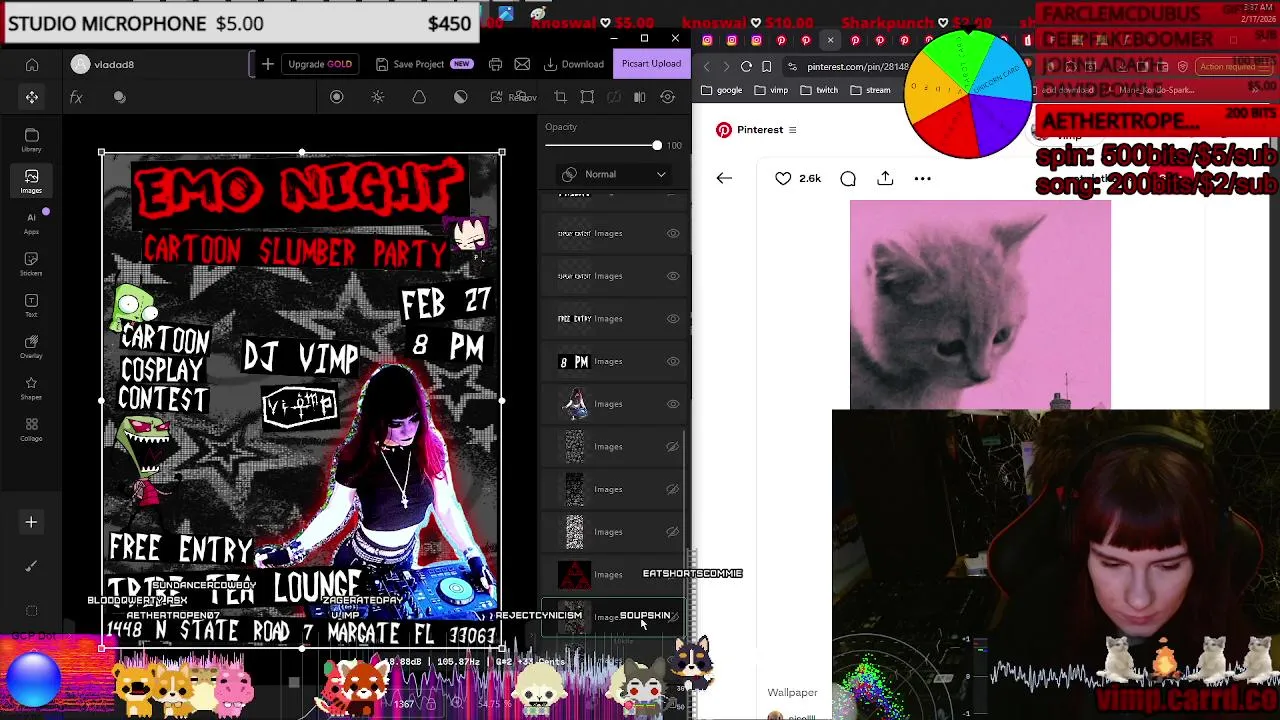The width and height of the screenshot is (1280, 720).
Task: Click the print icon in Picsart
Action: click(x=495, y=64)
